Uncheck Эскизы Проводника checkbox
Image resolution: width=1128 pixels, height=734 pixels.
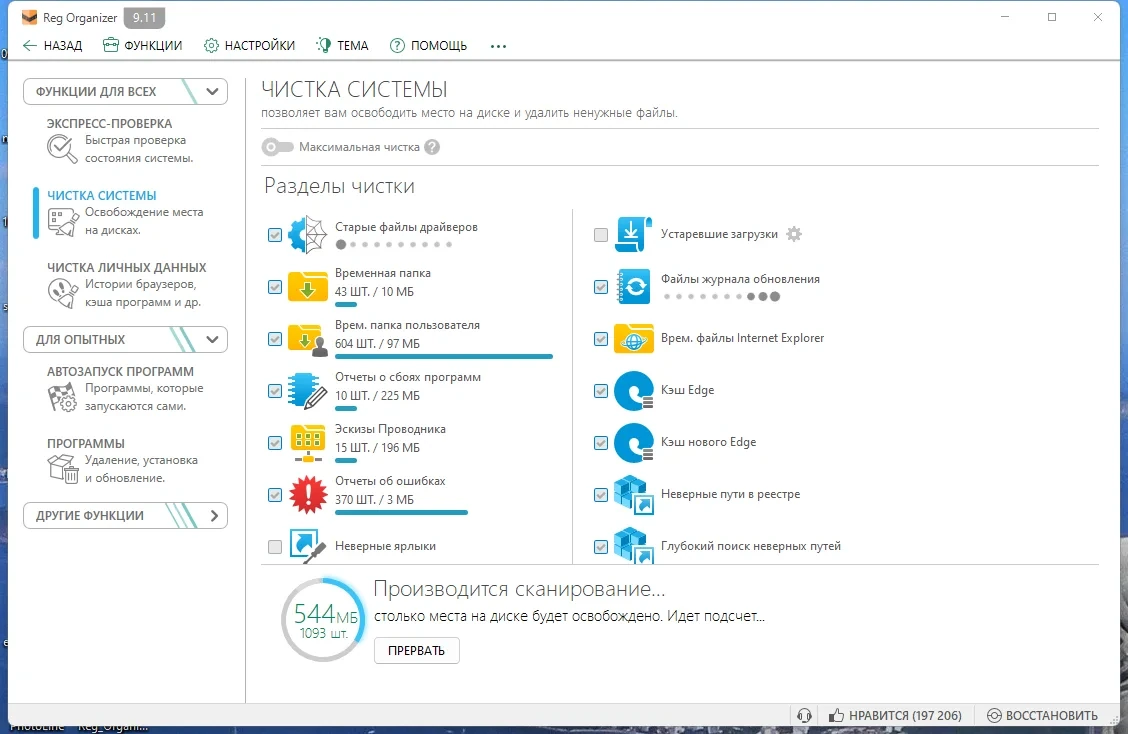pyautogui.click(x=275, y=443)
